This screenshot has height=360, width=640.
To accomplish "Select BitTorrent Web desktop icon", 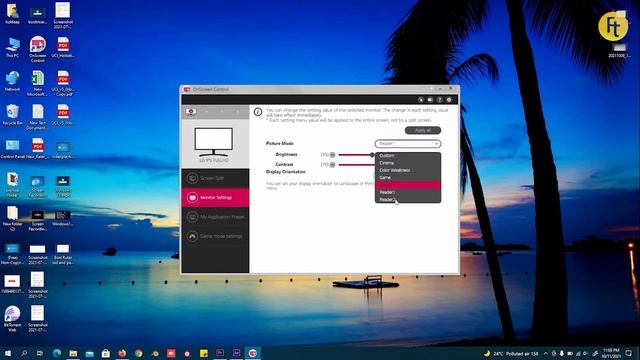I will 12,318.
